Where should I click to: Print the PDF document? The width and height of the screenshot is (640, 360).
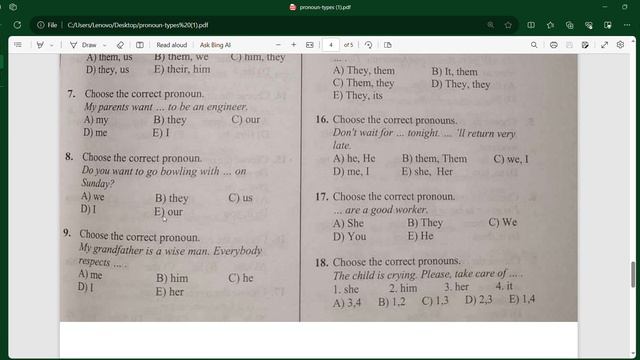pyautogui.click(x=553, y=45)
